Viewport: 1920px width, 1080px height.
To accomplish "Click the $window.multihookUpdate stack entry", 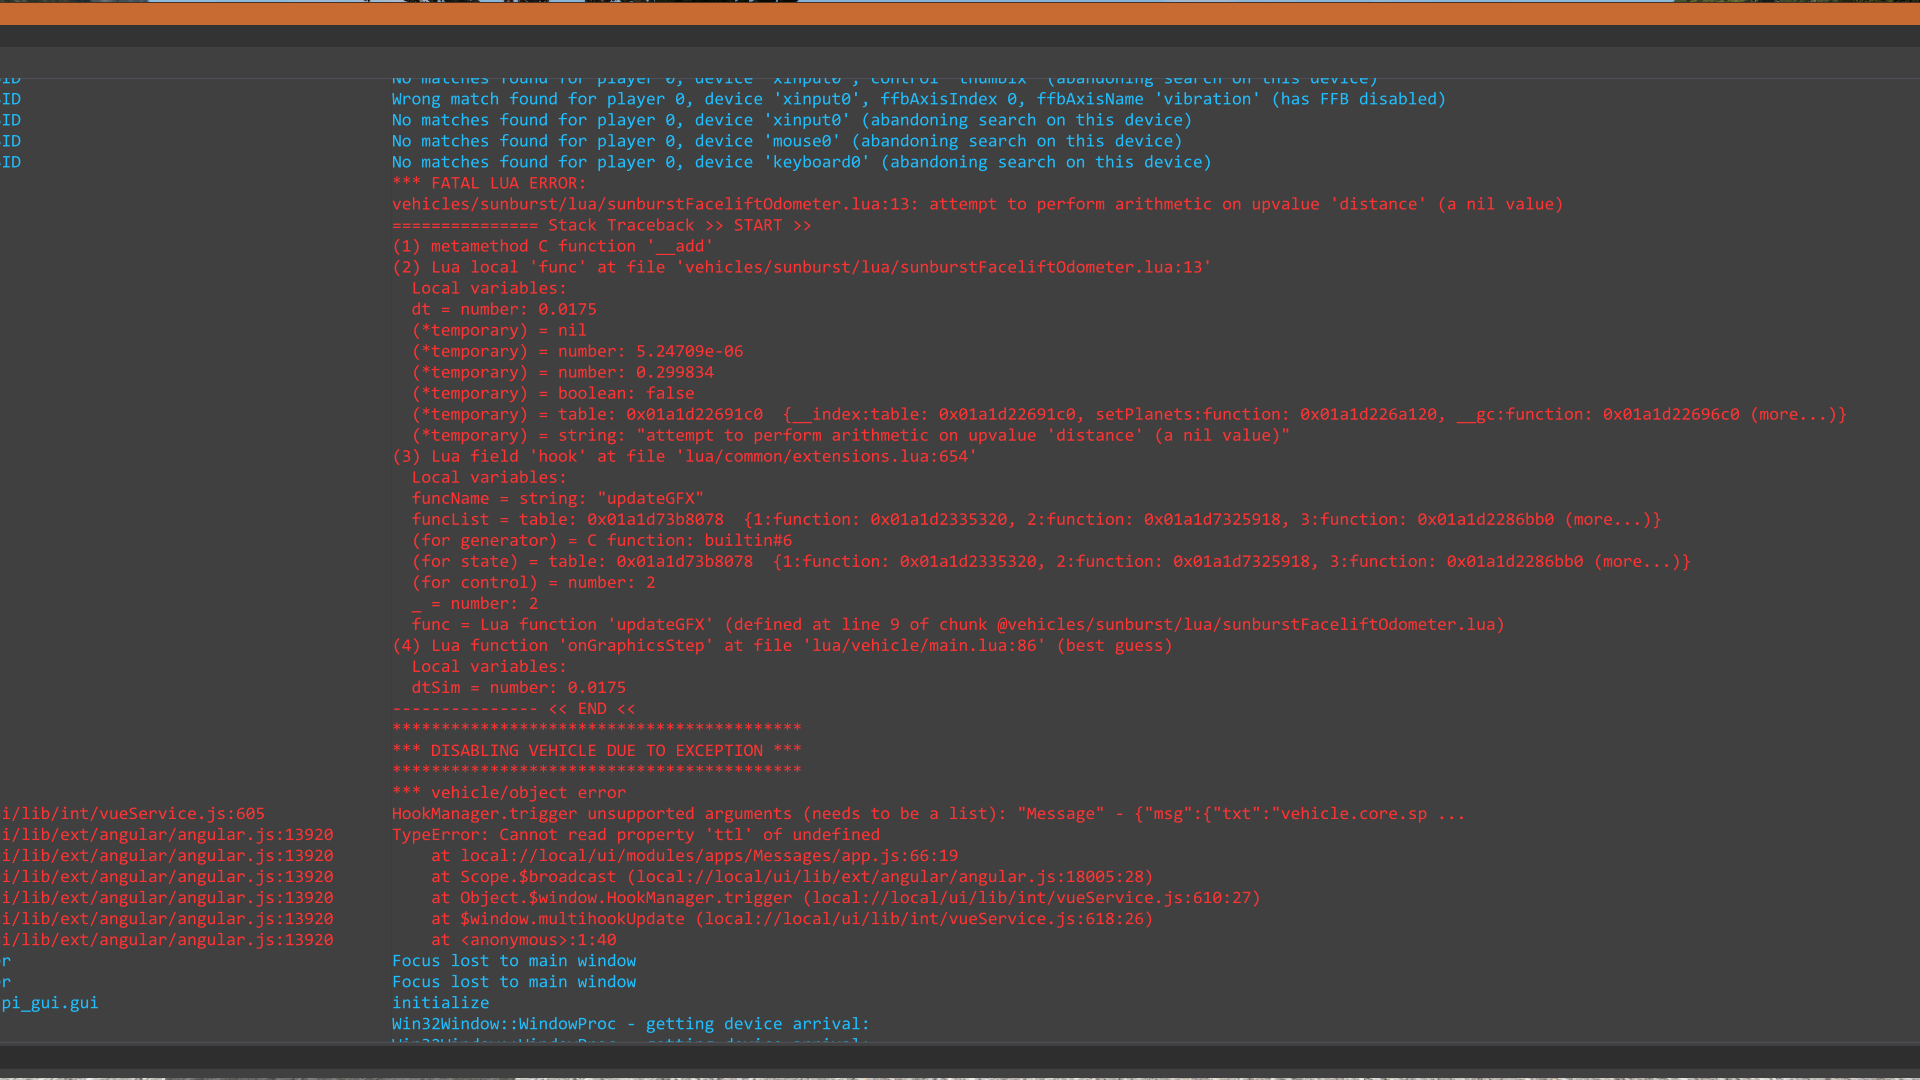I will pos(791,918).
